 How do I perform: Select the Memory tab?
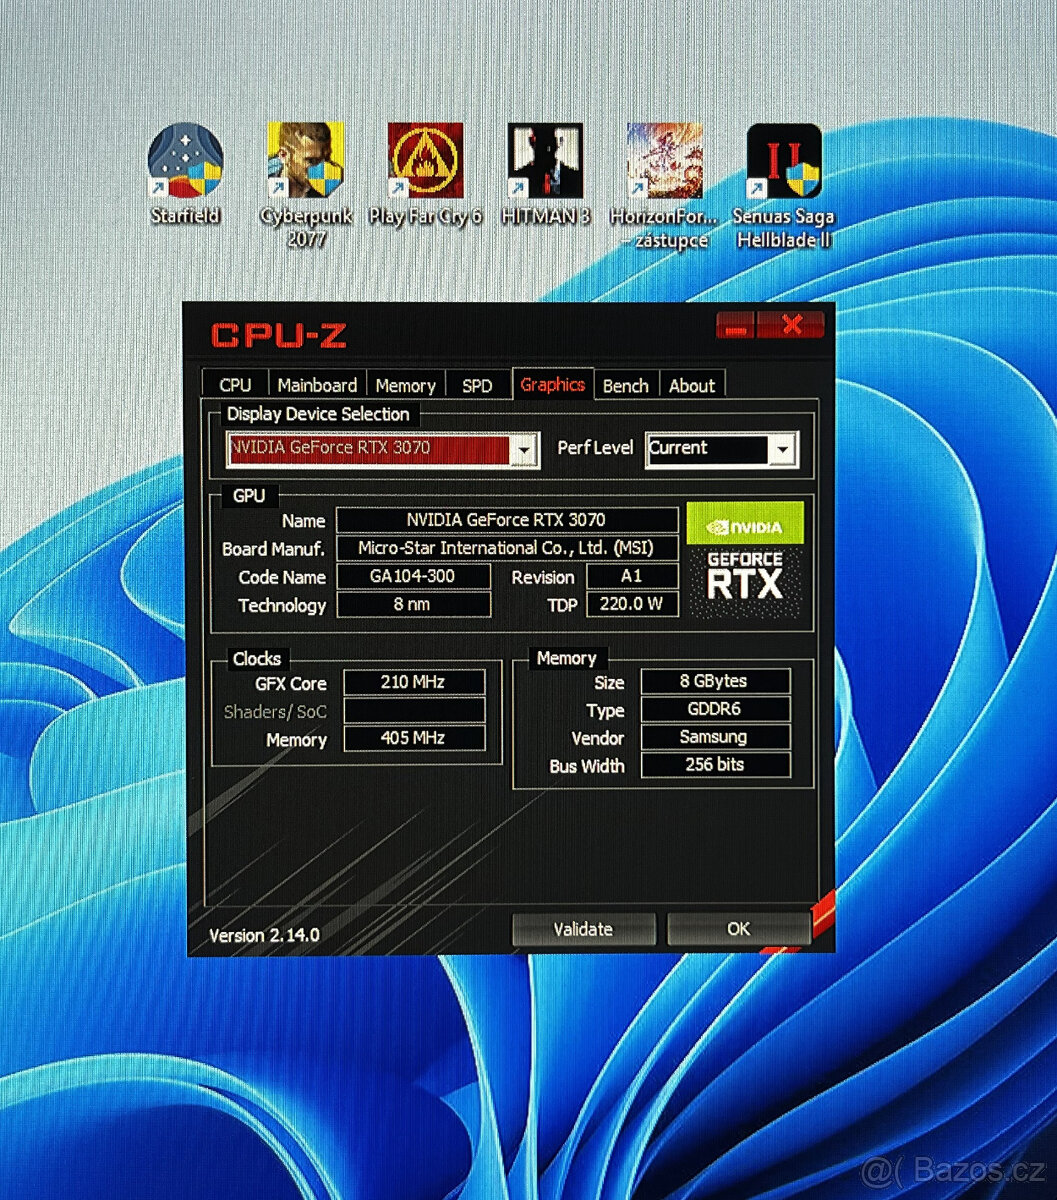pos(406,384)
